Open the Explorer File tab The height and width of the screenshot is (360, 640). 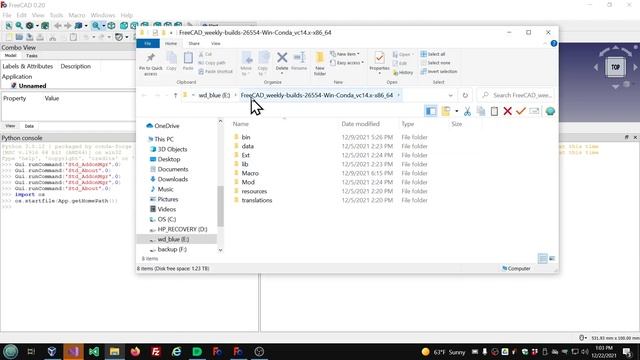pos(148,43)
